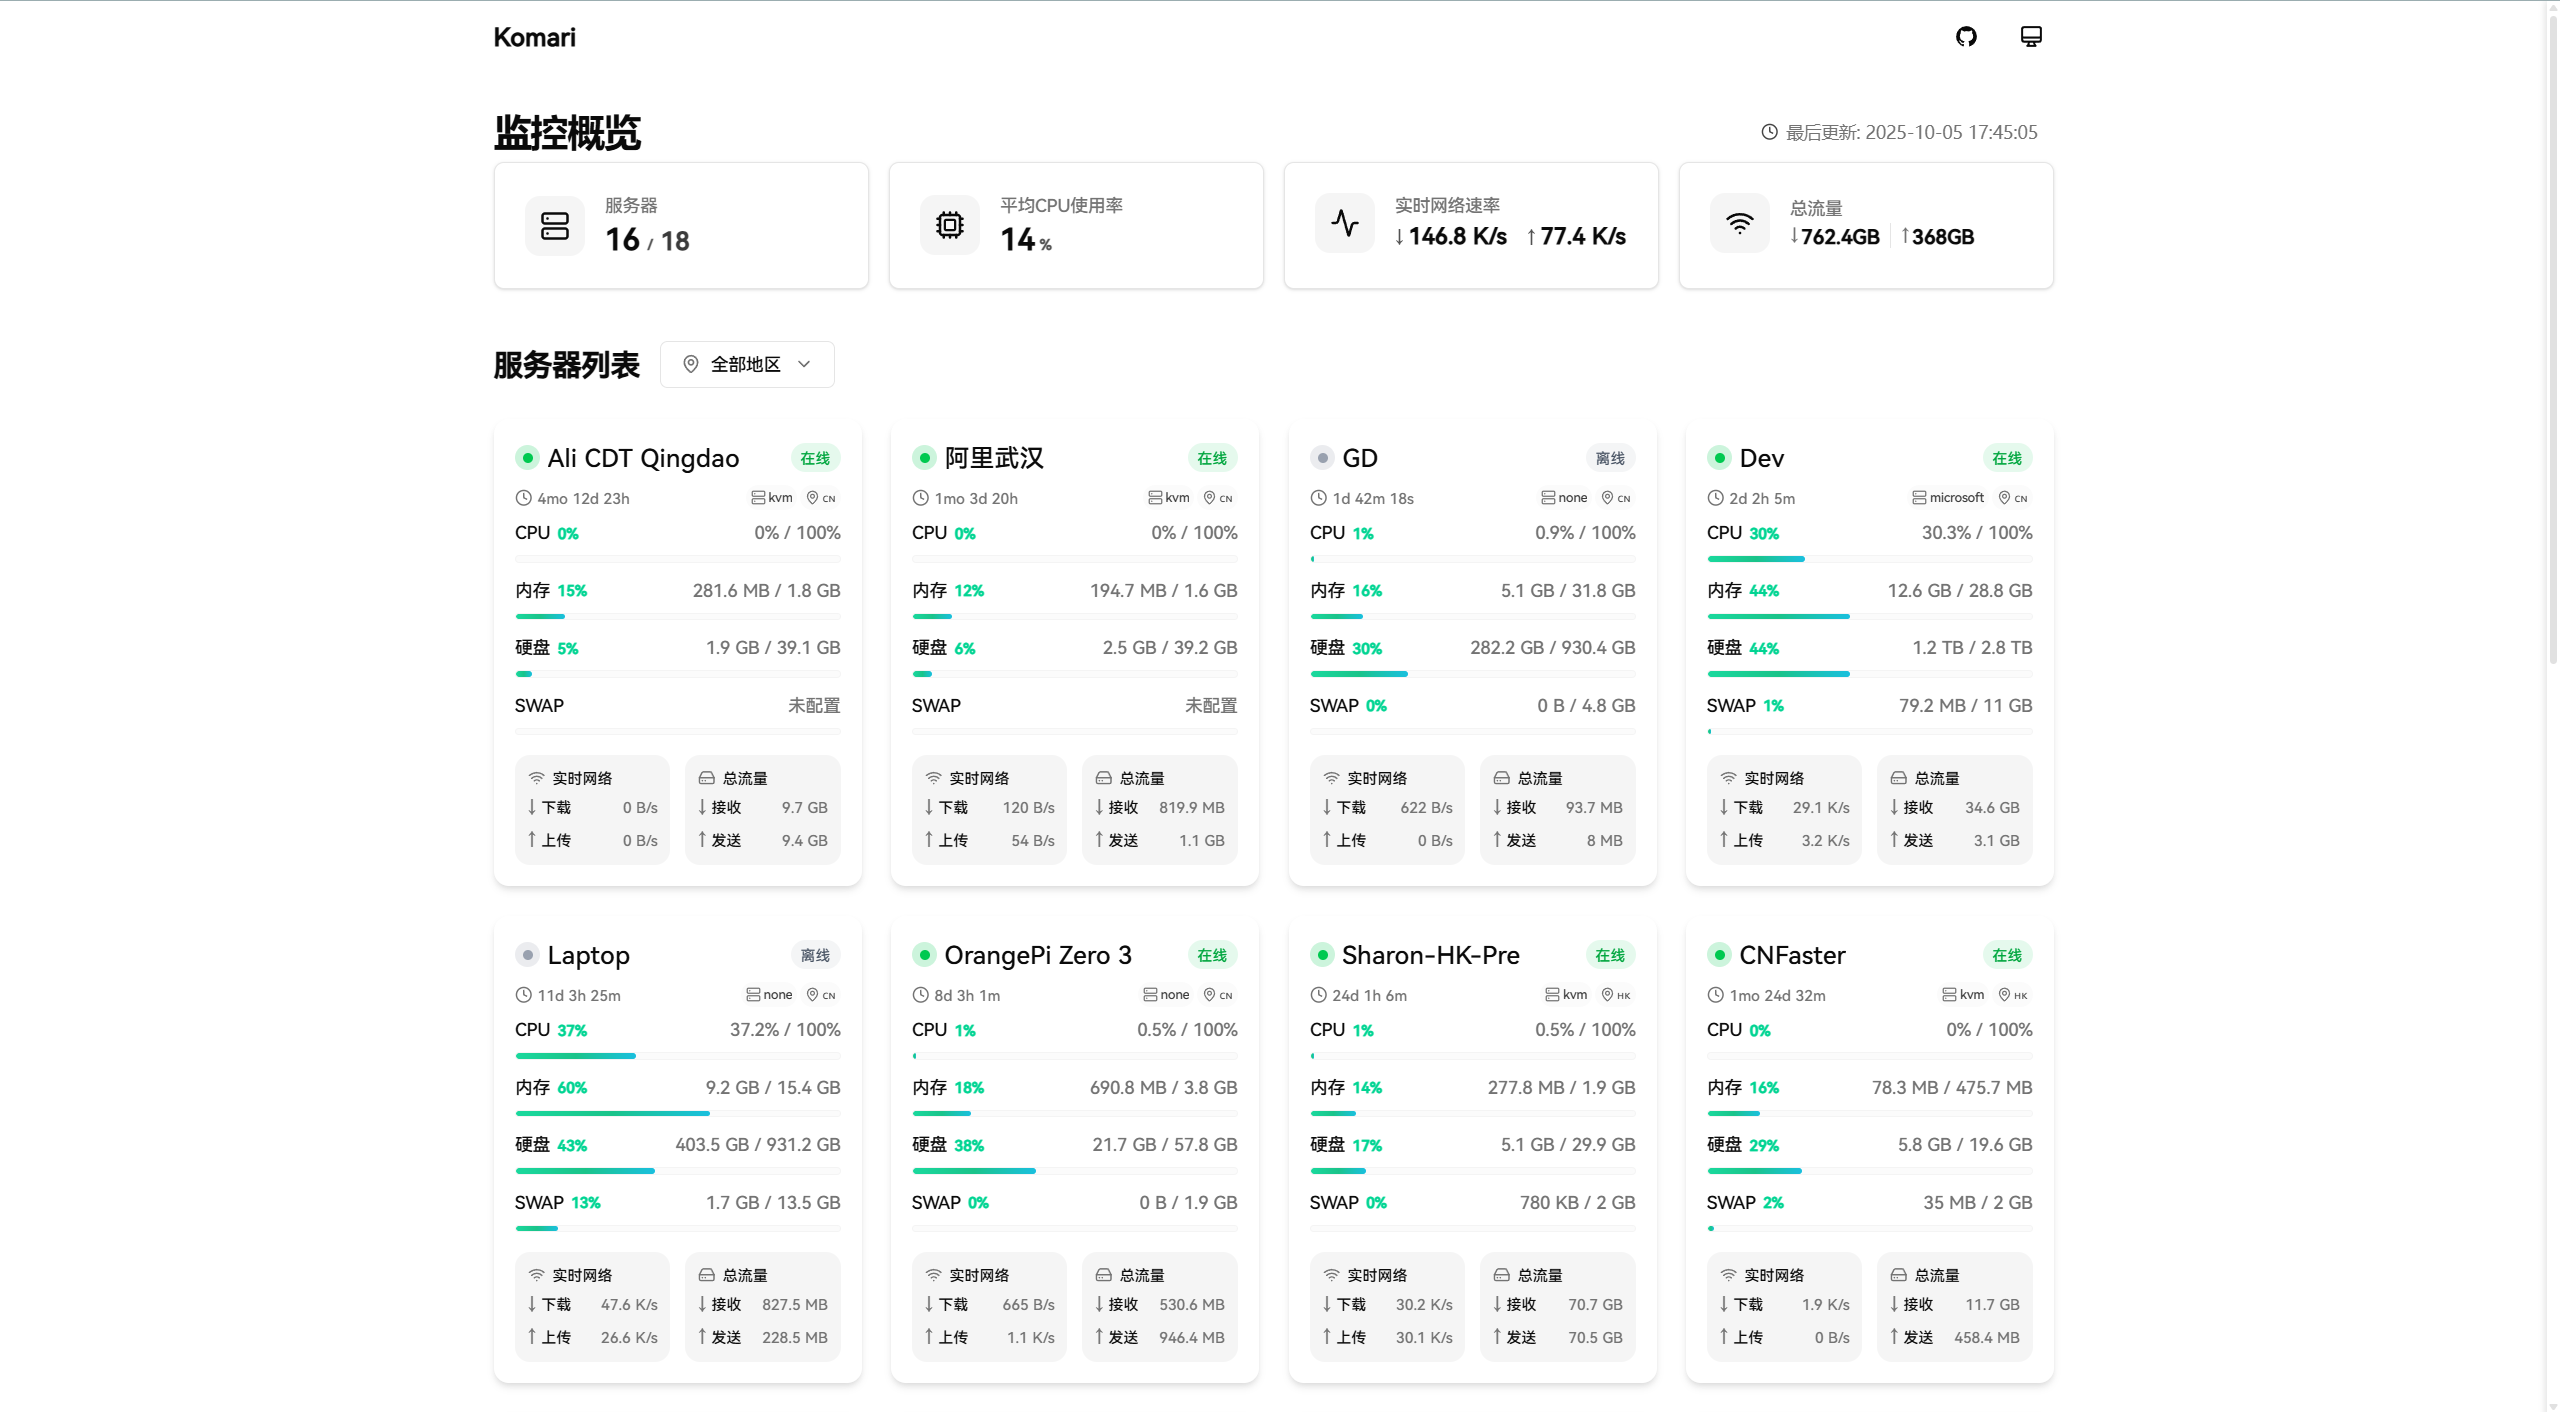This screenshot has height=1412, width=2560.
Task: Click the activity pulse icon for network speed
Action: (x=1345, y=224)
